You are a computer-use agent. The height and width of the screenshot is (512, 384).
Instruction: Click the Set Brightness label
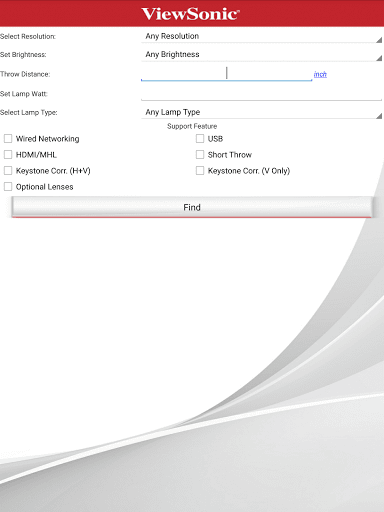(x=23, y=55)
